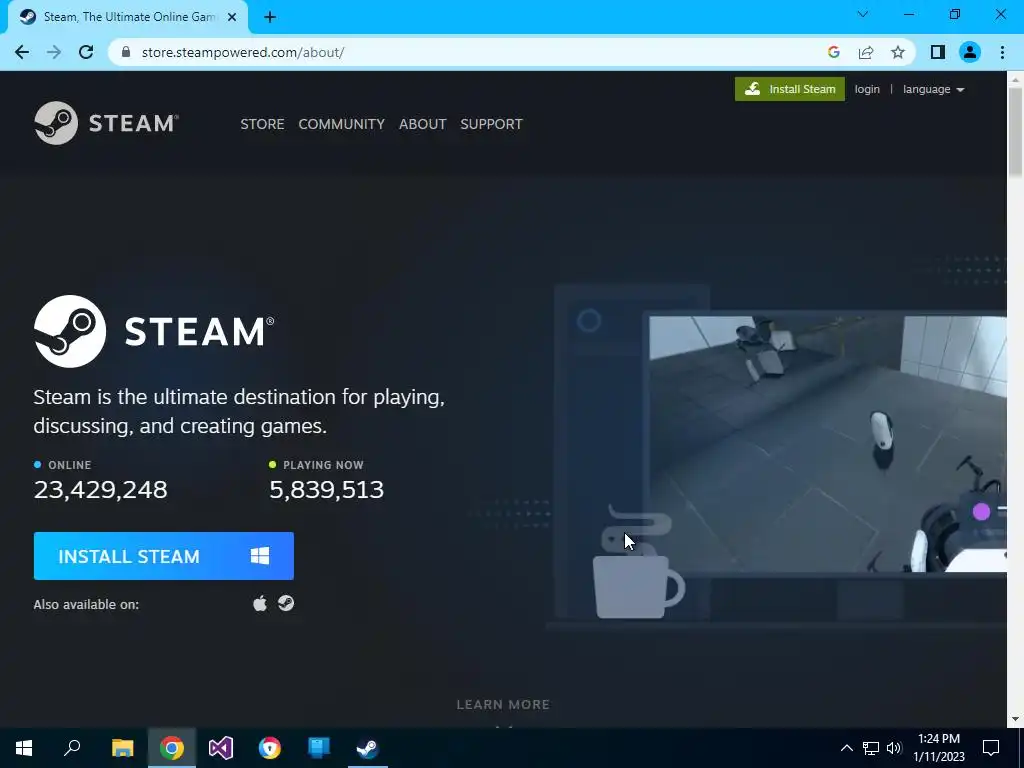Image resolution: width=1024 pixels, height=768 pixels.
Task: Expand the tab search chevron
Action: pyautogui.click(x=863, y=14)
